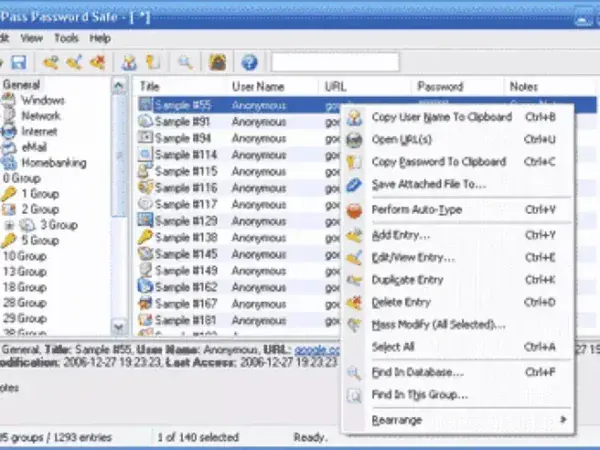Sort entries by User Name column header
This screenshot has height=450, width=600.
[258, 87]
